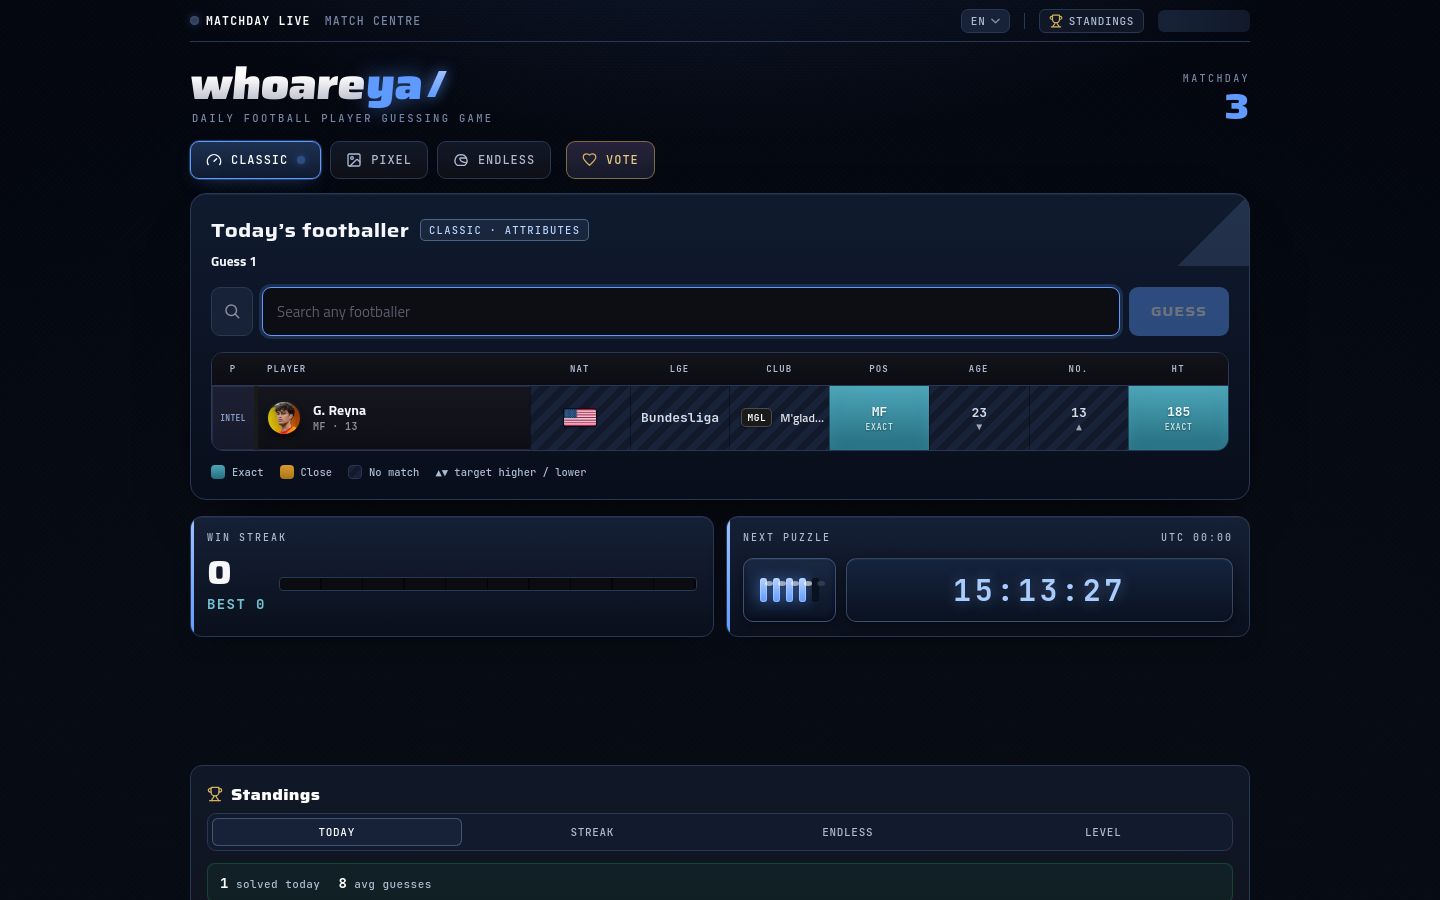Select the Today standings tab

click(x=337, y=832)
